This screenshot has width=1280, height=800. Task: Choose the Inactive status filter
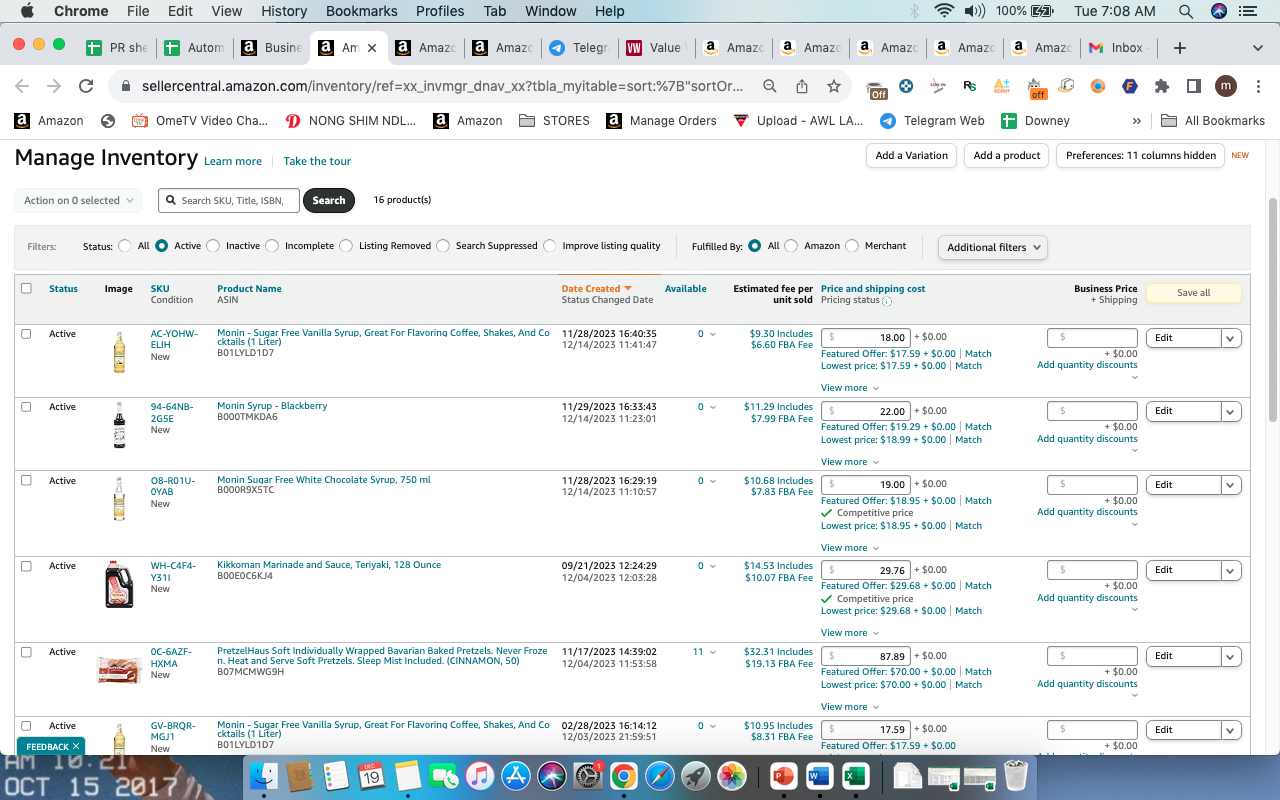click(x=213, y=246)
